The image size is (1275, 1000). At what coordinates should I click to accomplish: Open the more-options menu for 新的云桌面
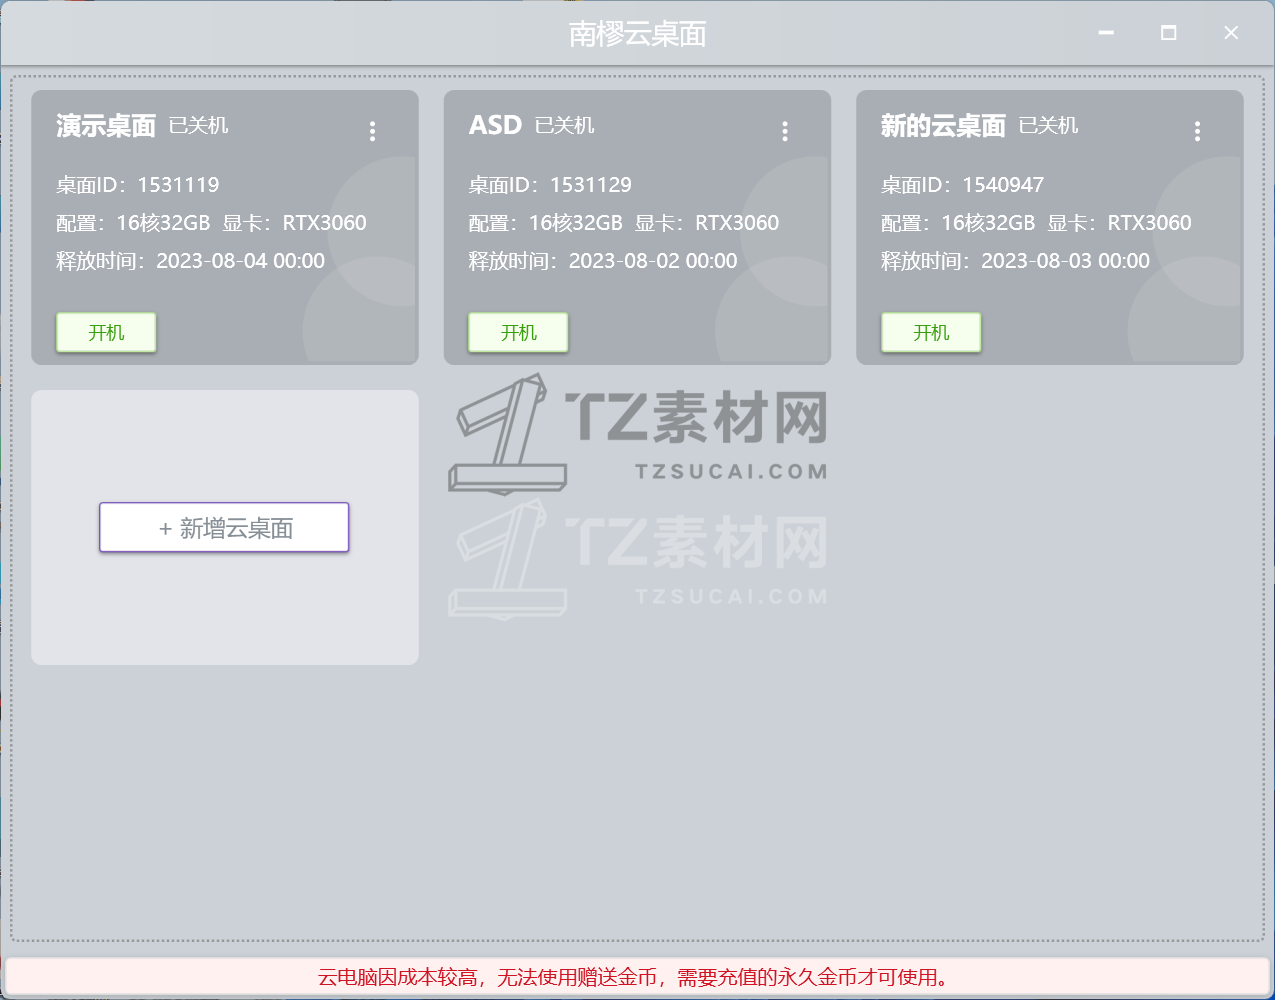tap(1197, 131)
